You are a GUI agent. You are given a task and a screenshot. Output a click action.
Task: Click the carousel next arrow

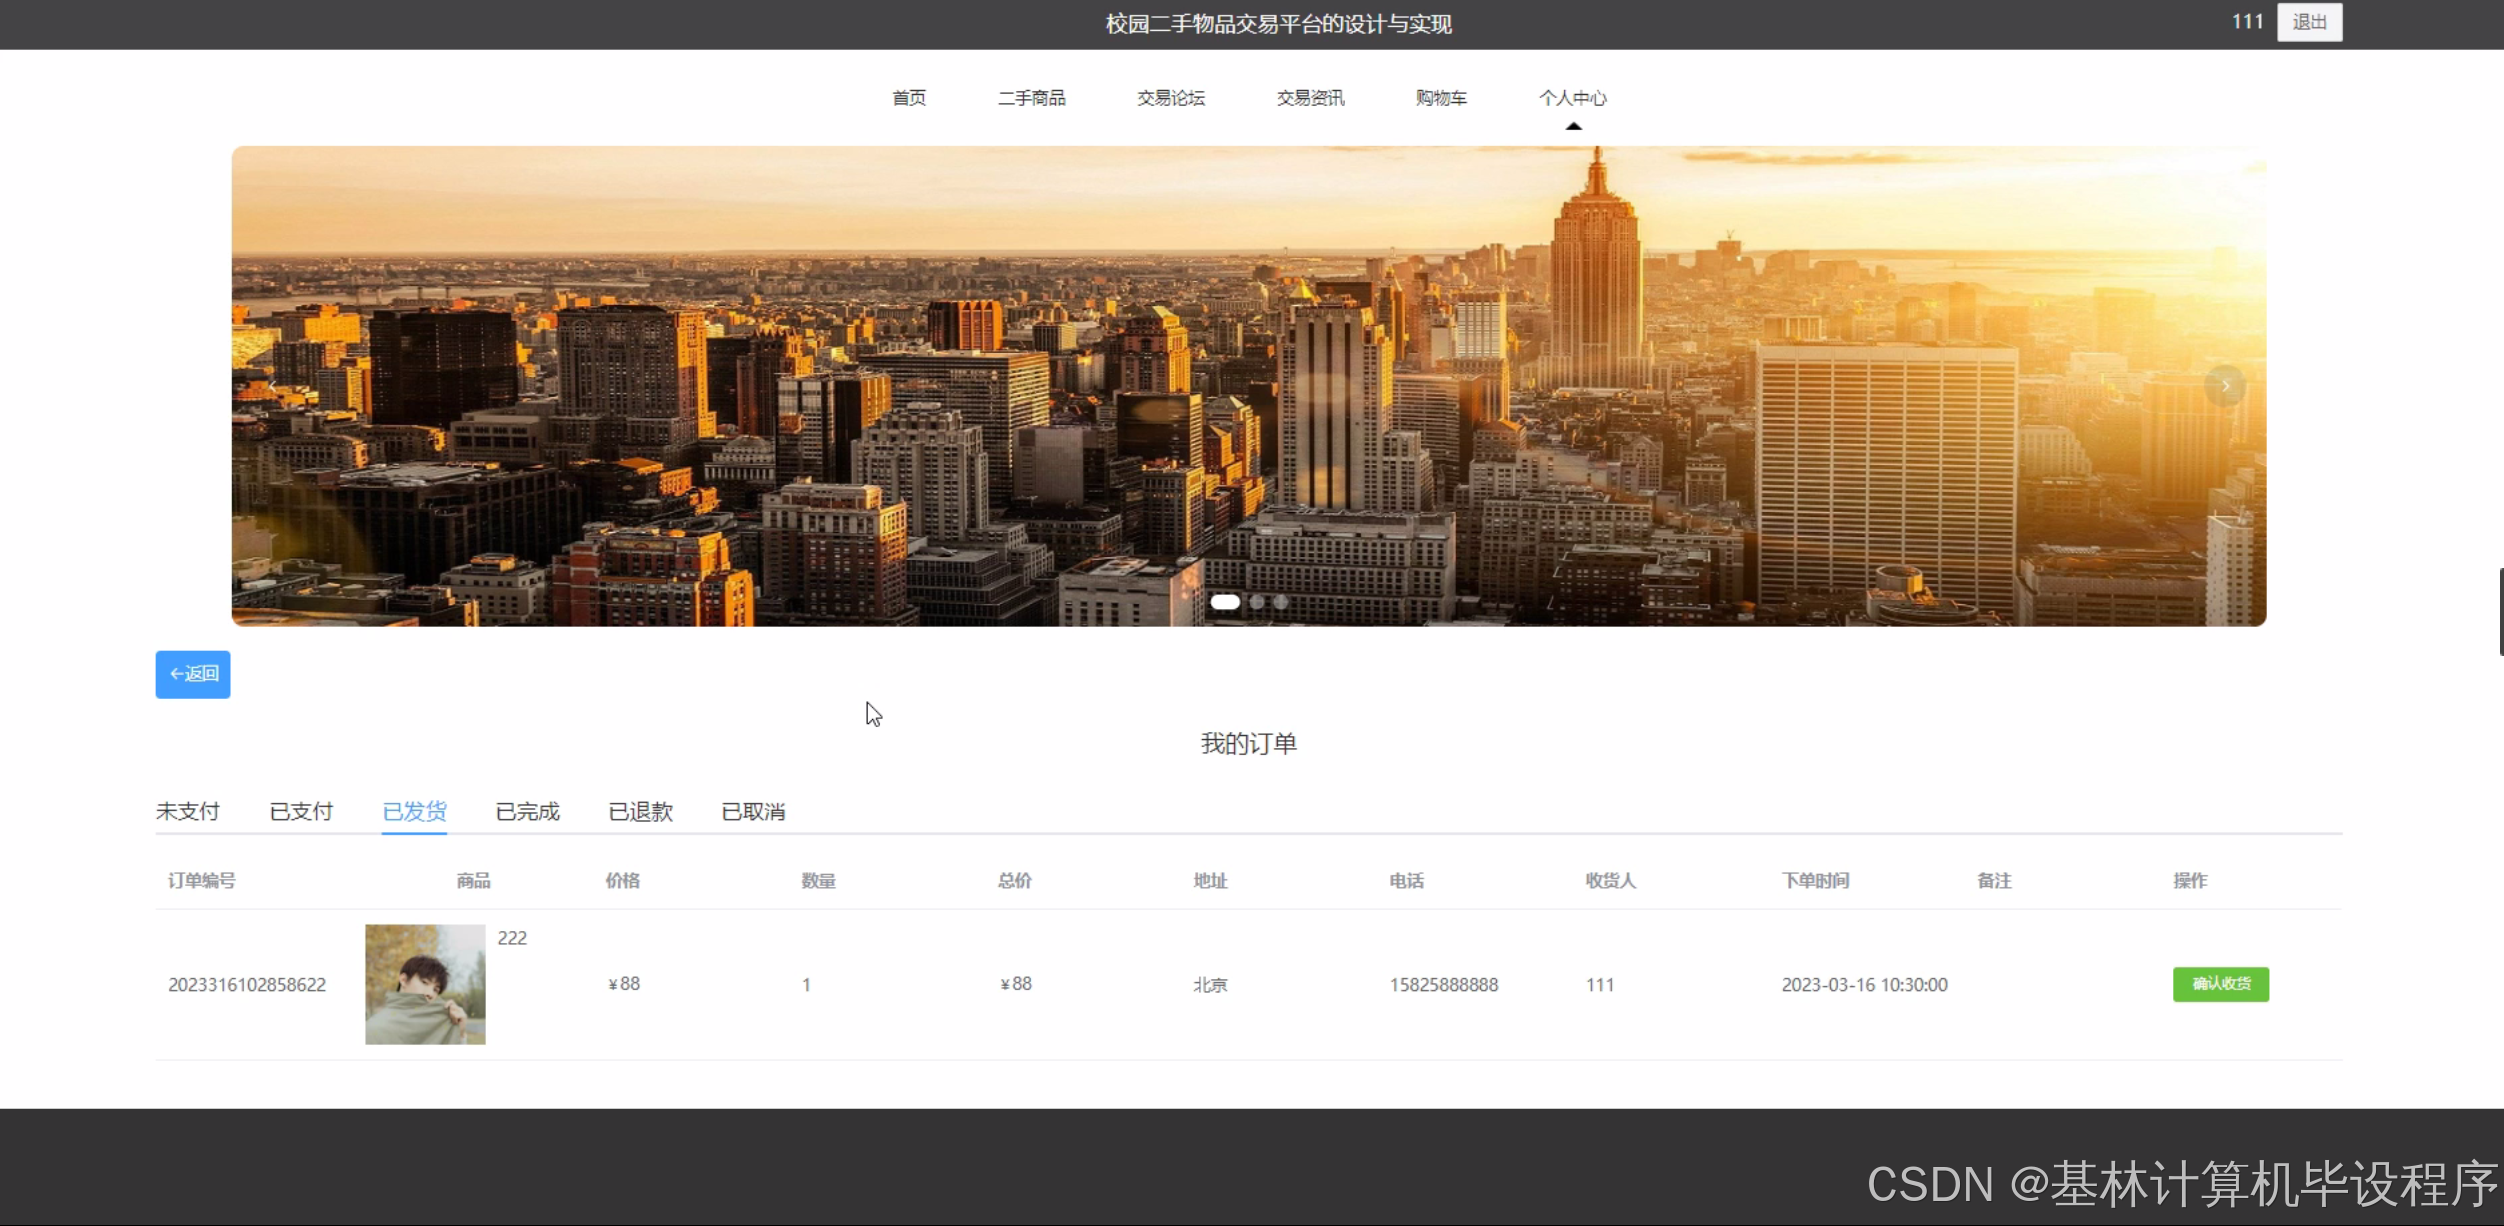click(2225, 386)
